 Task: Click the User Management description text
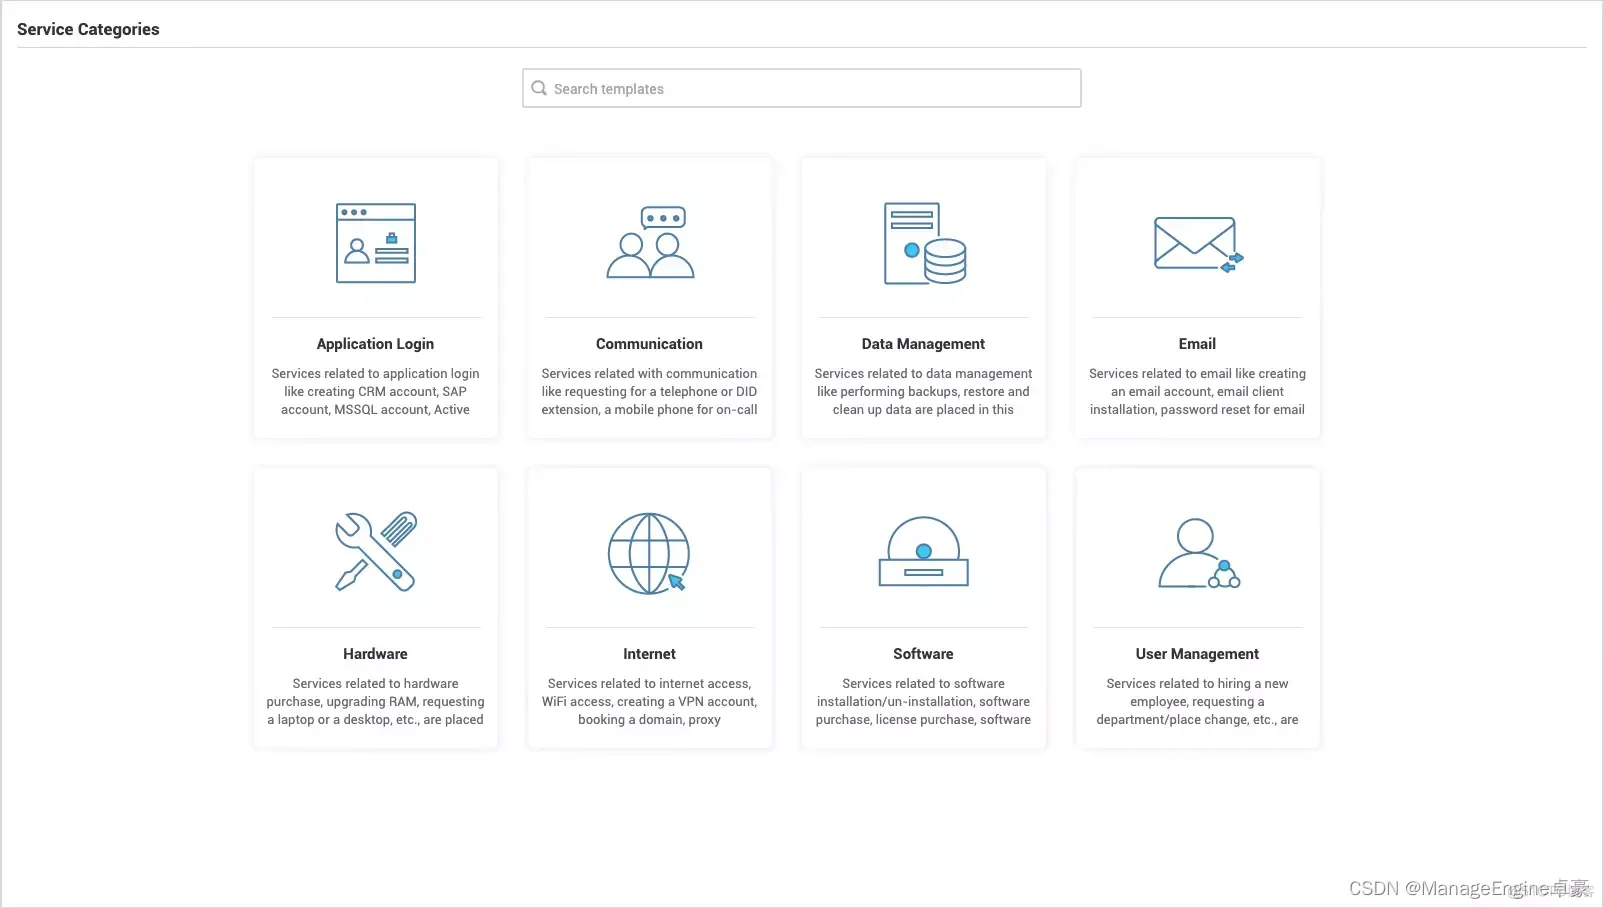coord(1197,702)
